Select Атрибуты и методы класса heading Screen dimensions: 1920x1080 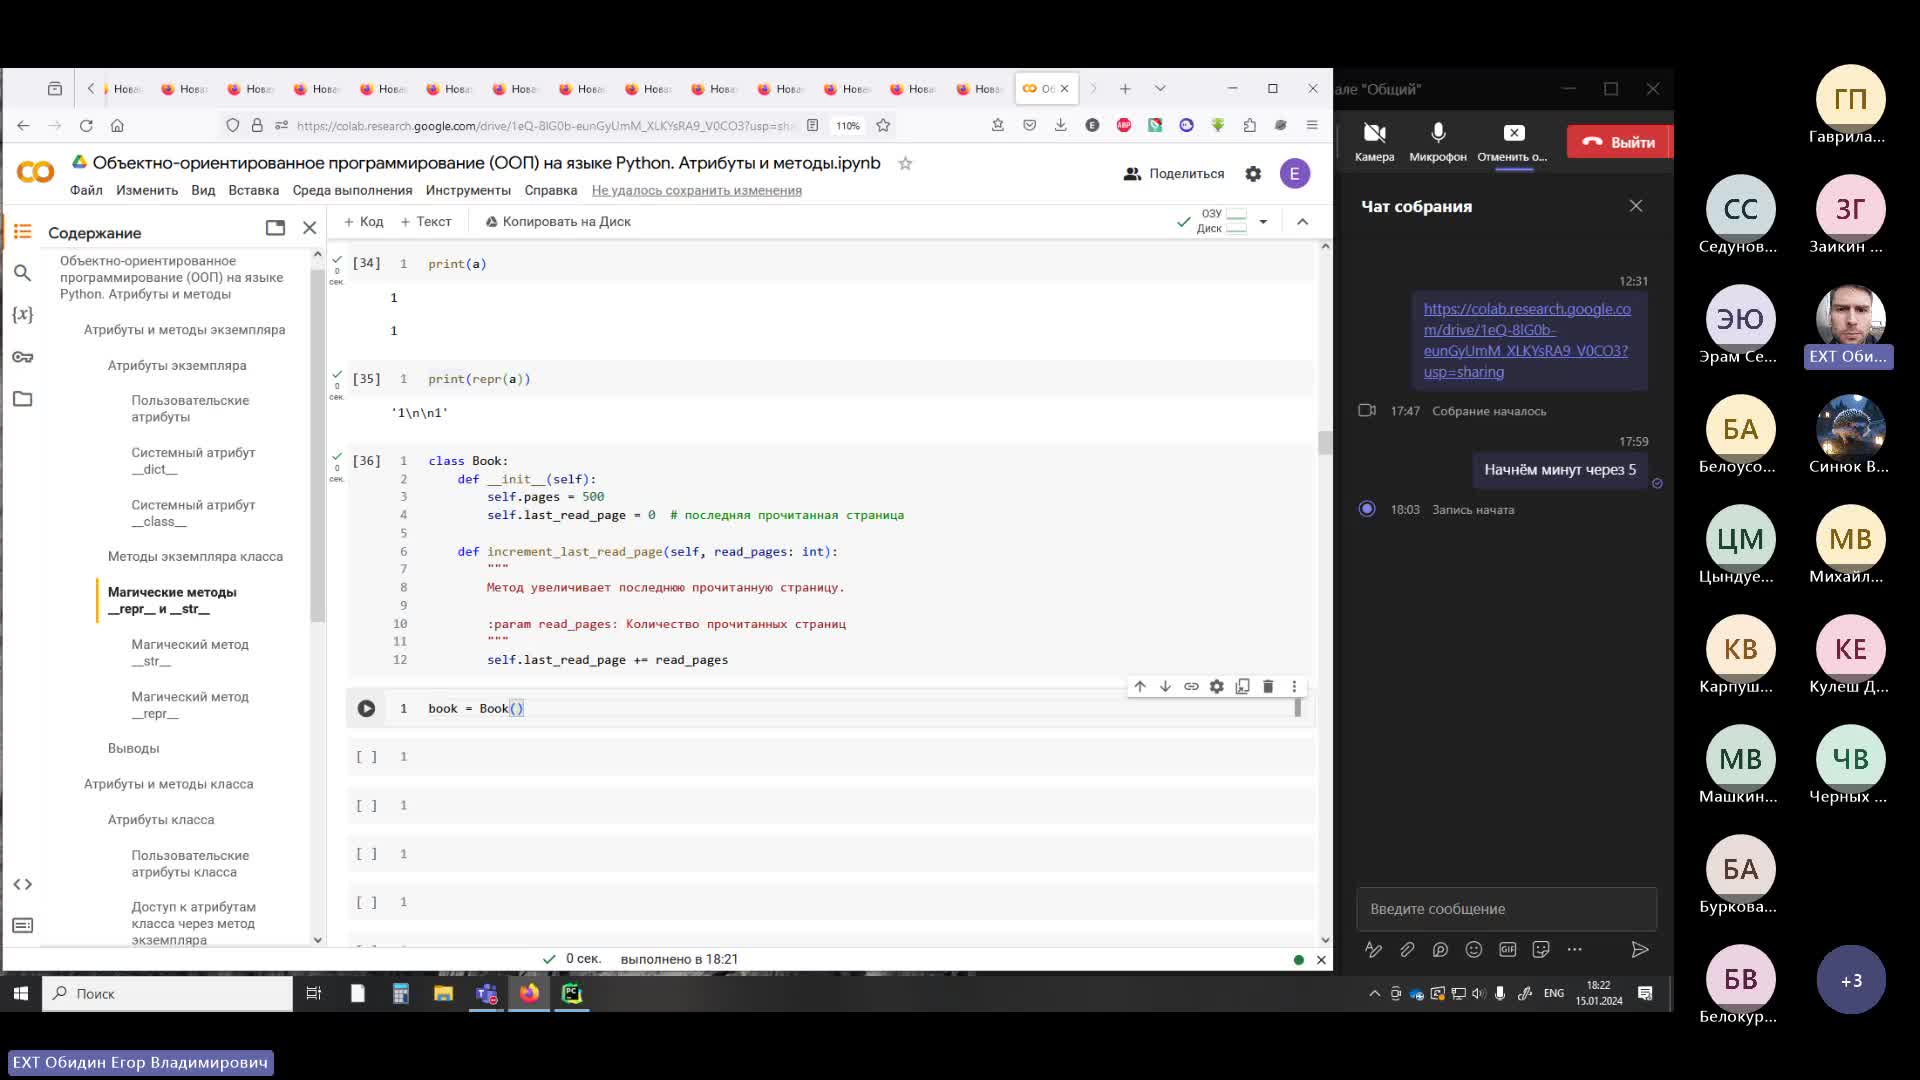(168, 784)
